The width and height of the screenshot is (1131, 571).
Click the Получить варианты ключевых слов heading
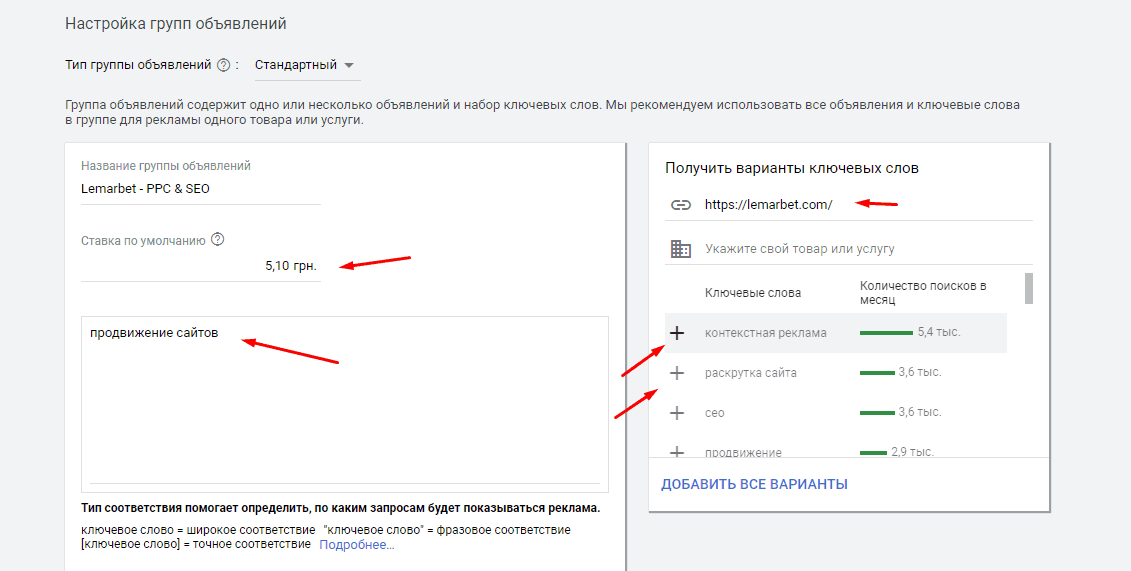(792, 168)
